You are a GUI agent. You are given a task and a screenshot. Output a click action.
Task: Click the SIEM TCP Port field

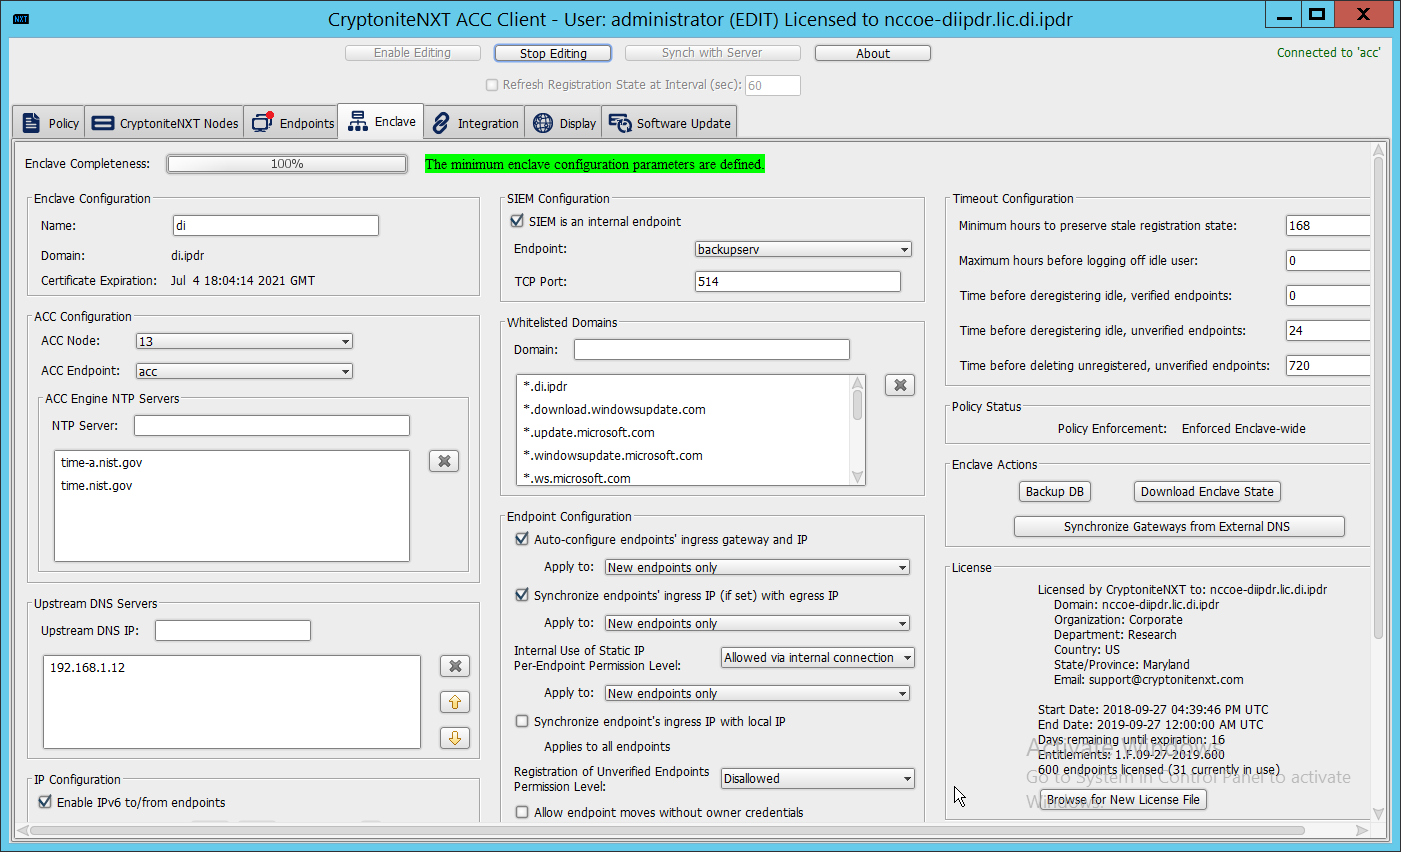click(798, 281)
